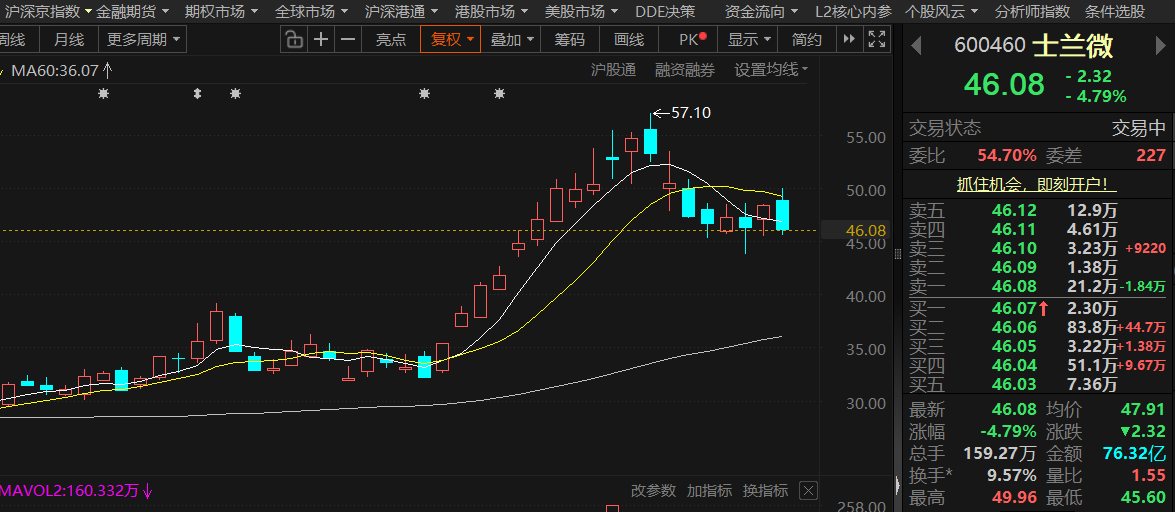Go to previous stock with left arrow
Screen dimensions: 1175x512
[x=916, y=46]
